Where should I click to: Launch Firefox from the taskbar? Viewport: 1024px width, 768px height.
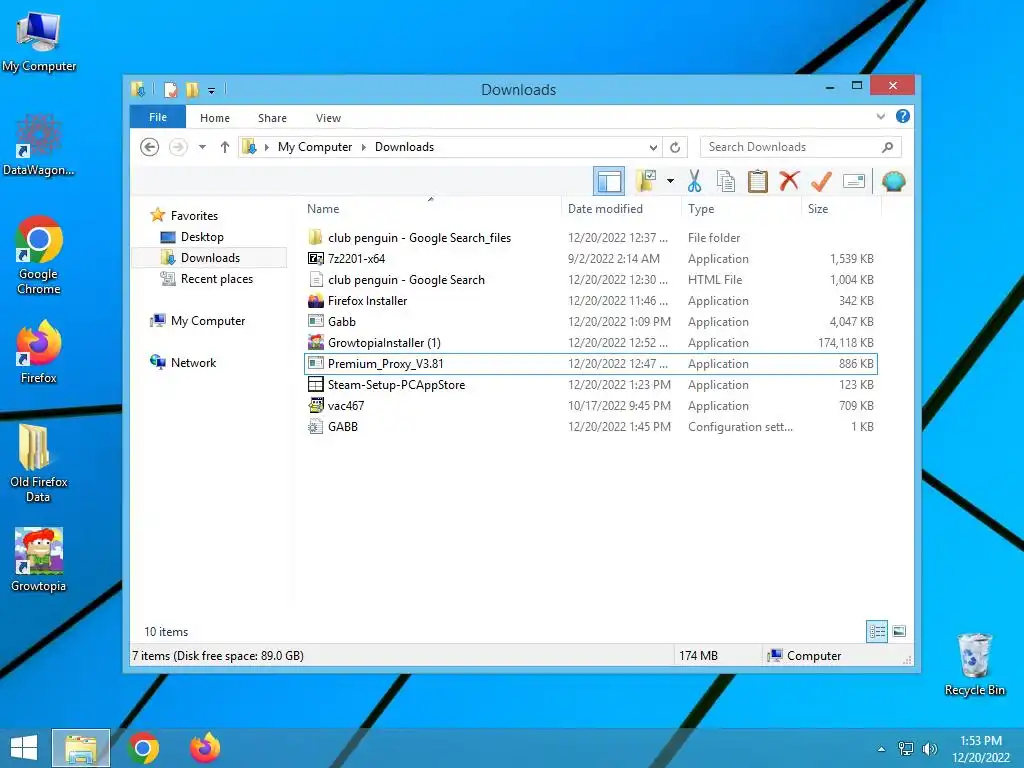point(205,748)
